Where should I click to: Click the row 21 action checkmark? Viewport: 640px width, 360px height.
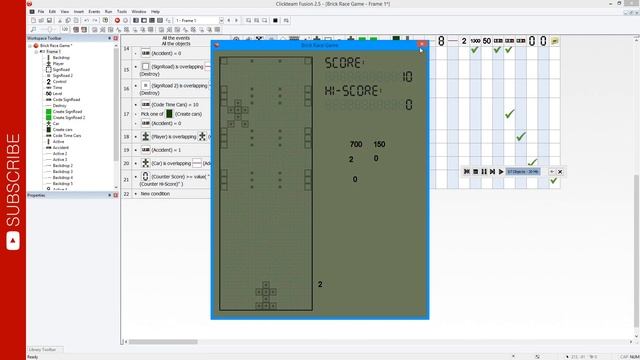(553, 180)
